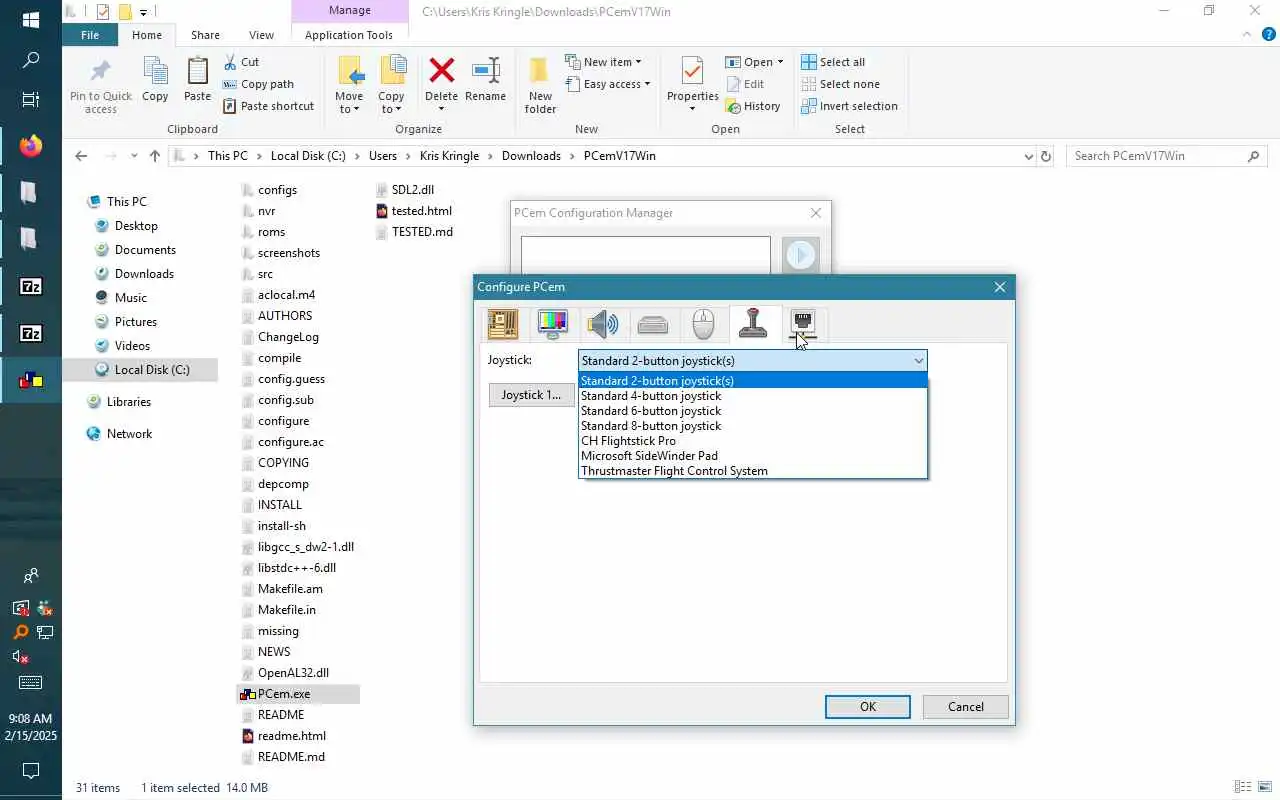Open the Easy access dropdown
This screenshot has height=800, width=1280.
[x=608, y=84]
